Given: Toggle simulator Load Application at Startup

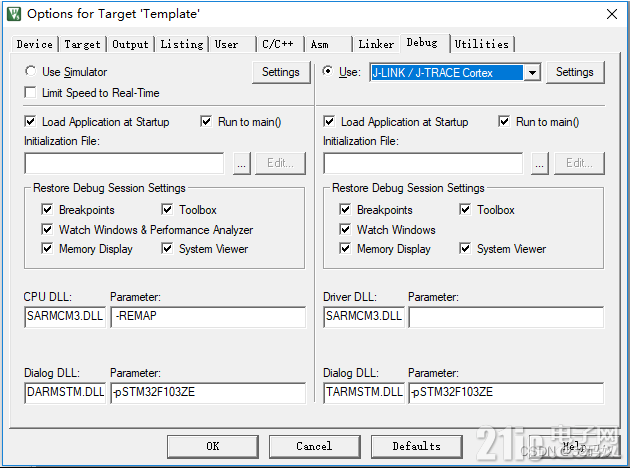Looking at the screenshot, I should point(30,121).
